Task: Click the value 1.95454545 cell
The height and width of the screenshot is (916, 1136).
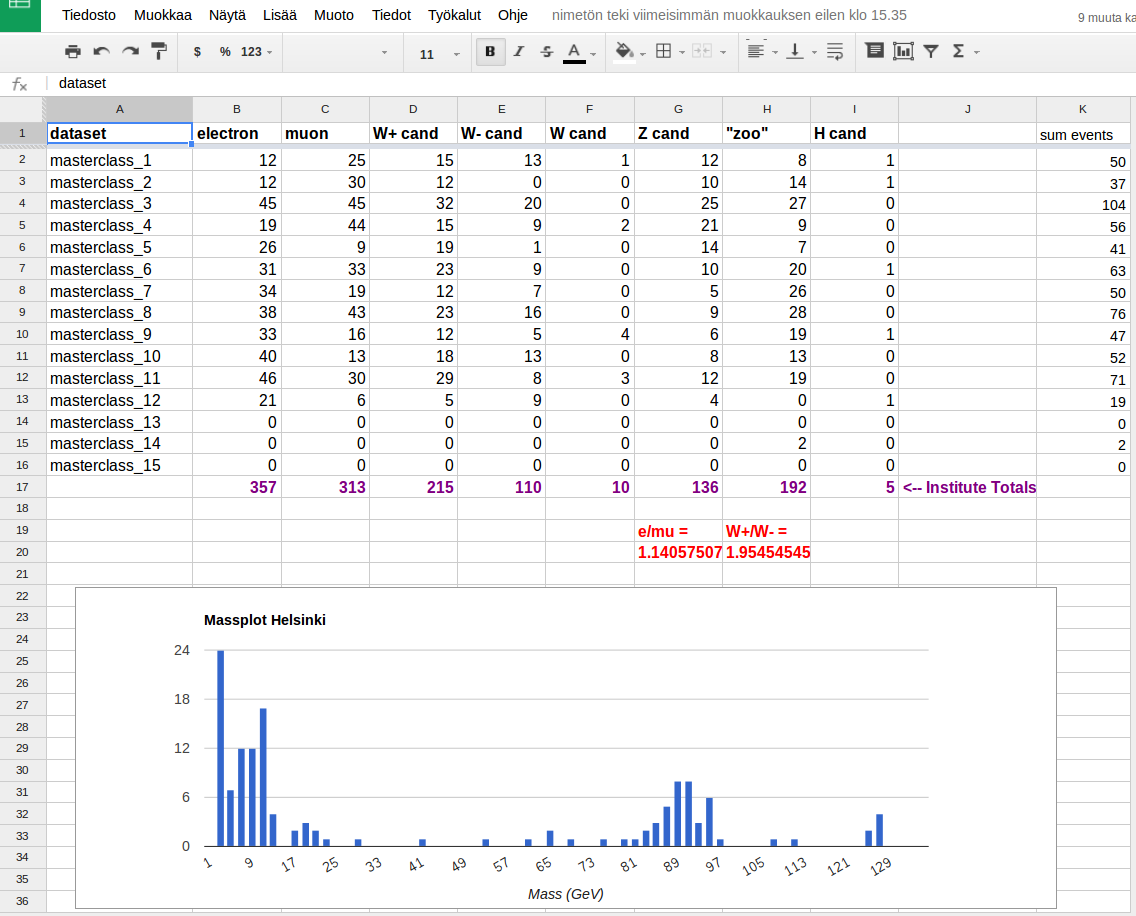Action: pyautogui.click(x=767, y=552)
